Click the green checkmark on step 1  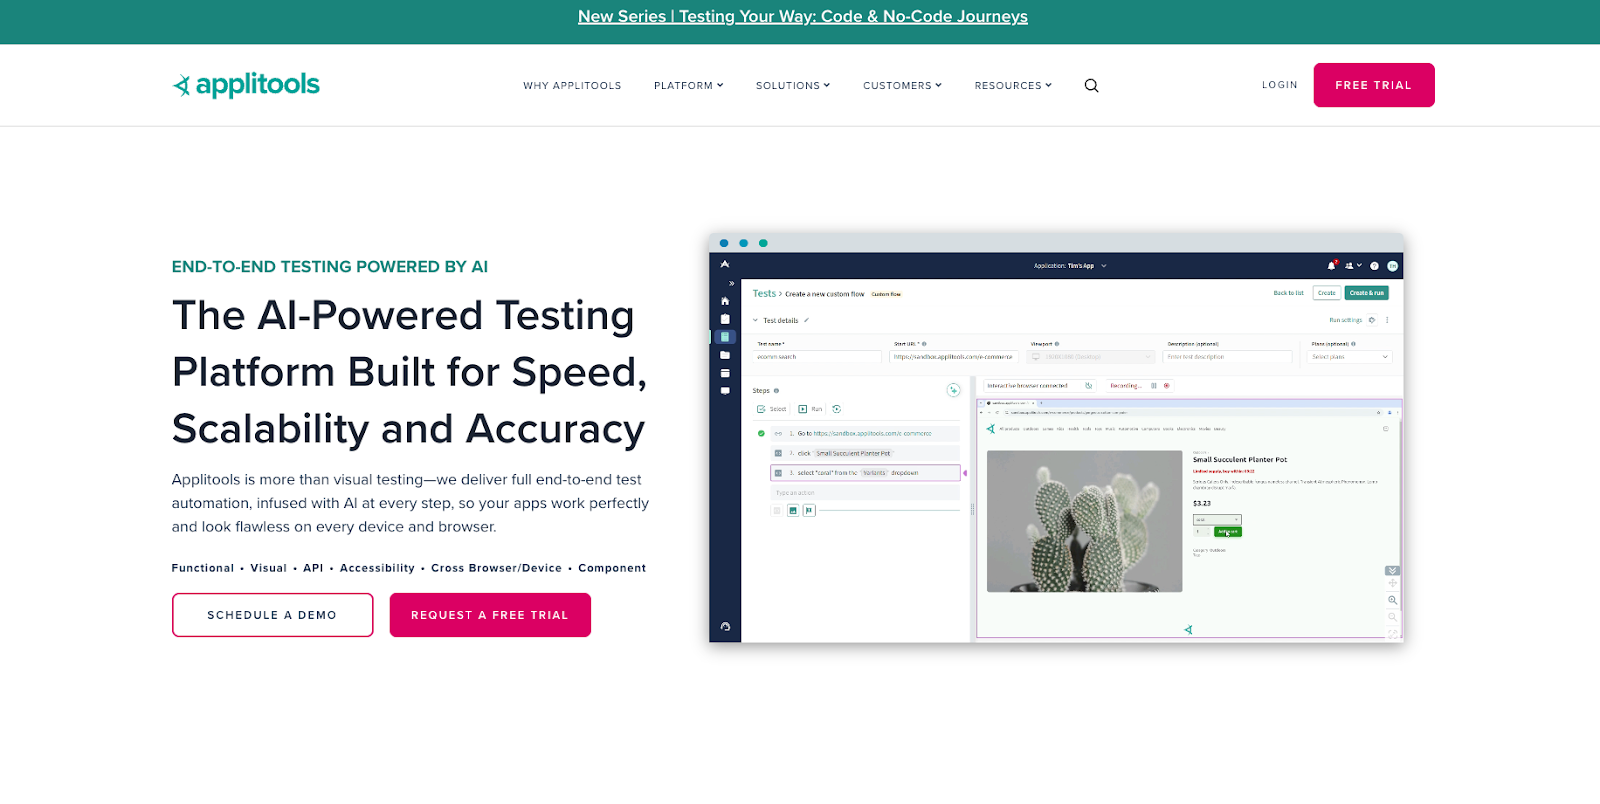(761, 434)
